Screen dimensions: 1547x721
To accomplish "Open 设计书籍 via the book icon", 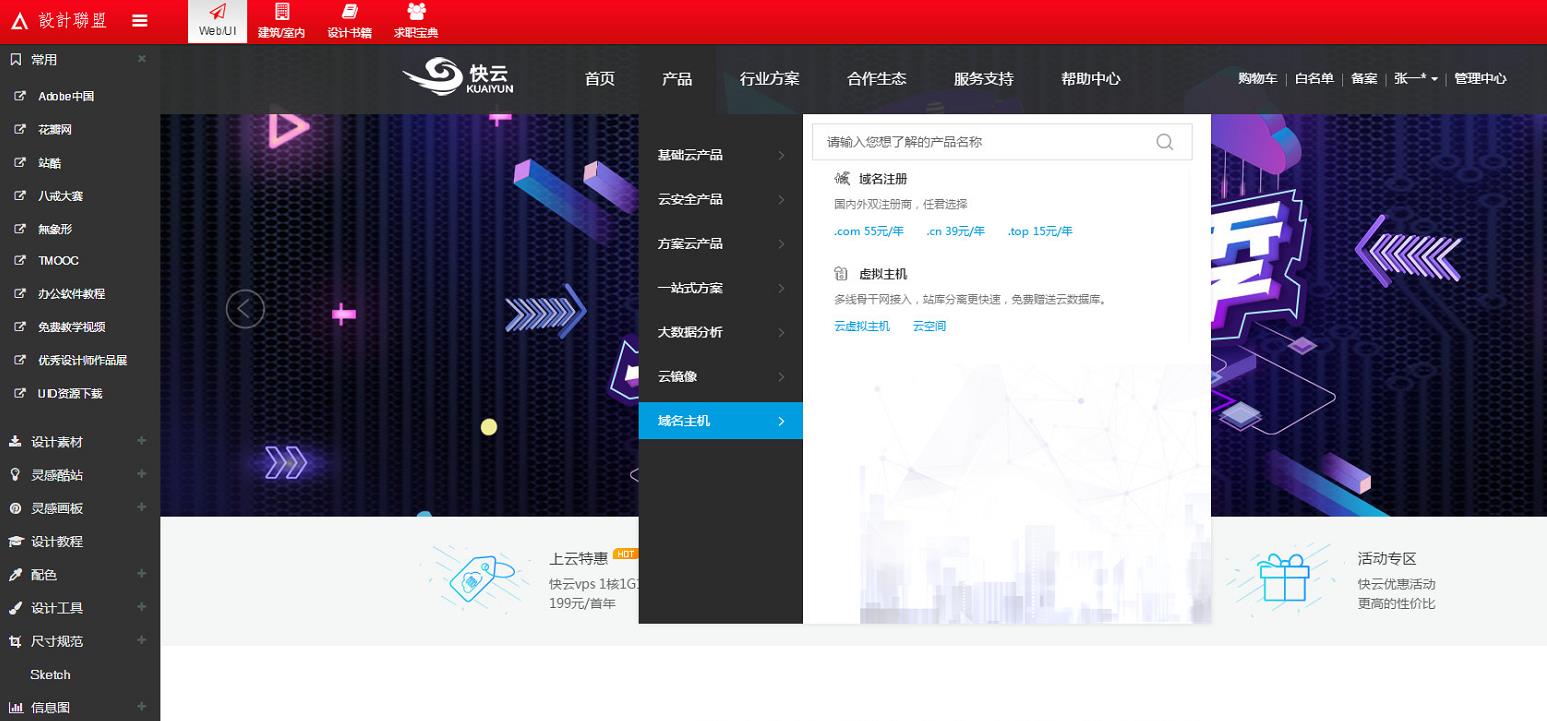I will 349,13.
